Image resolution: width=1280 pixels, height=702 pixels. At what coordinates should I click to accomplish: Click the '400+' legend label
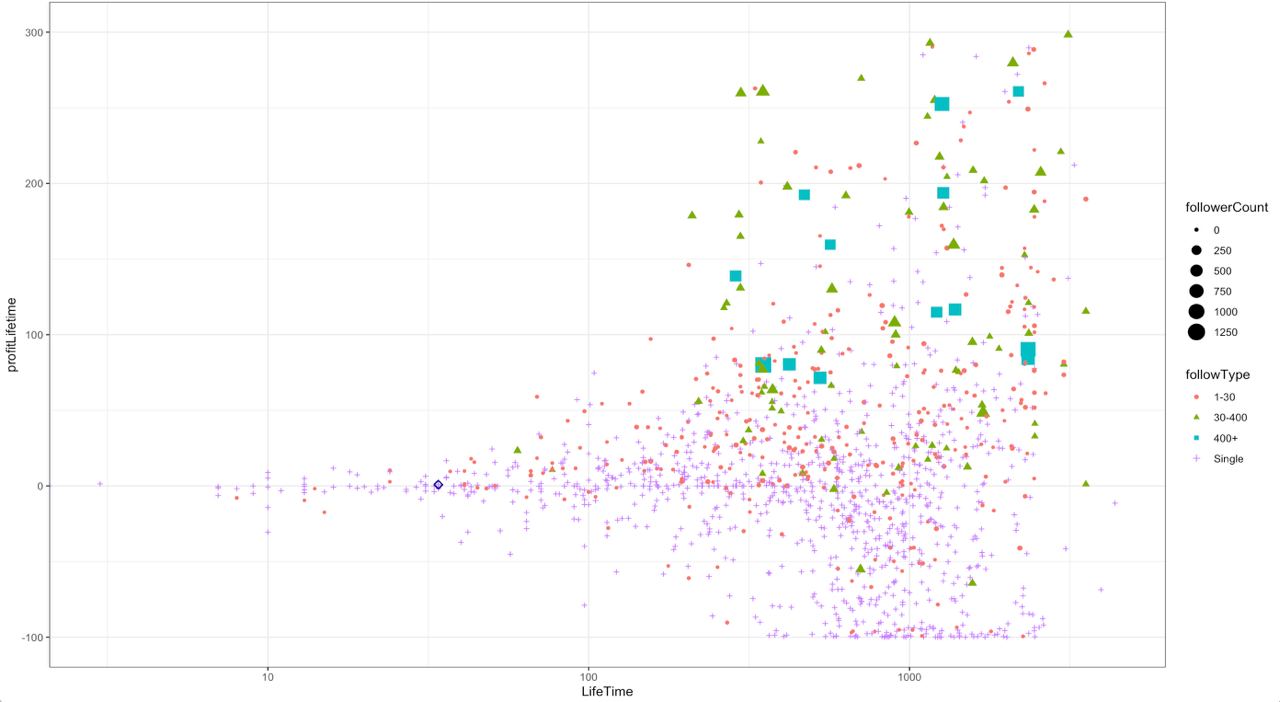point(1224,438)
